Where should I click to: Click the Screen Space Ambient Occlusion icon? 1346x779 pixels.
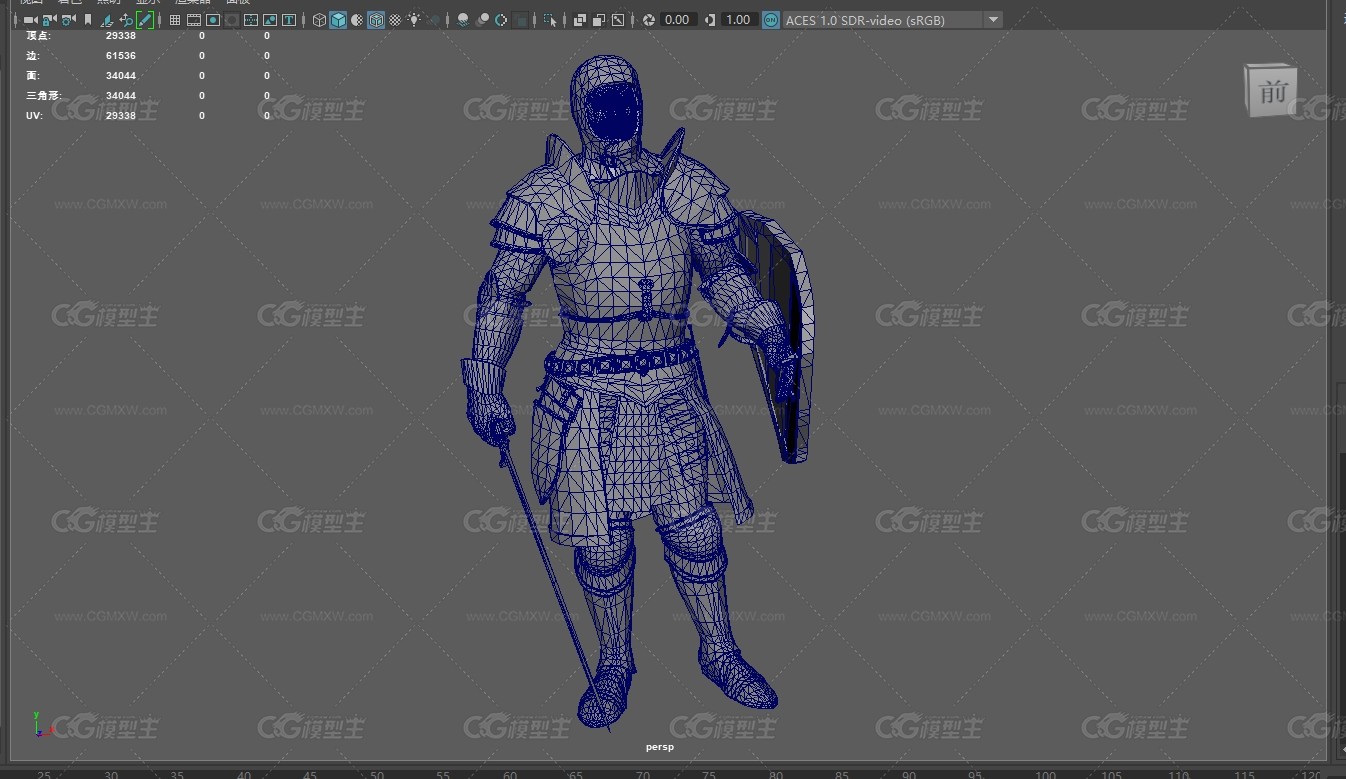(463, 20)
